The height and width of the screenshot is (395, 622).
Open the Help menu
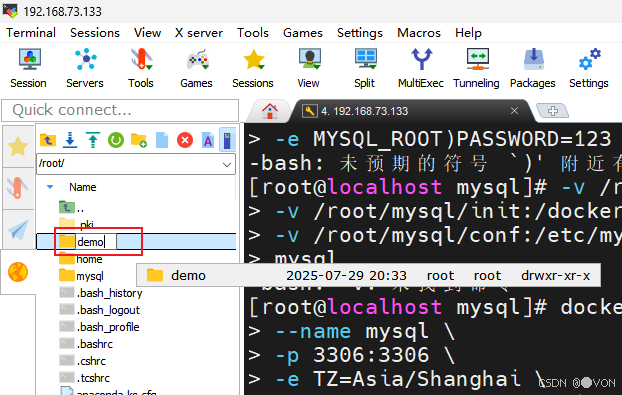(x=468, y=33)
